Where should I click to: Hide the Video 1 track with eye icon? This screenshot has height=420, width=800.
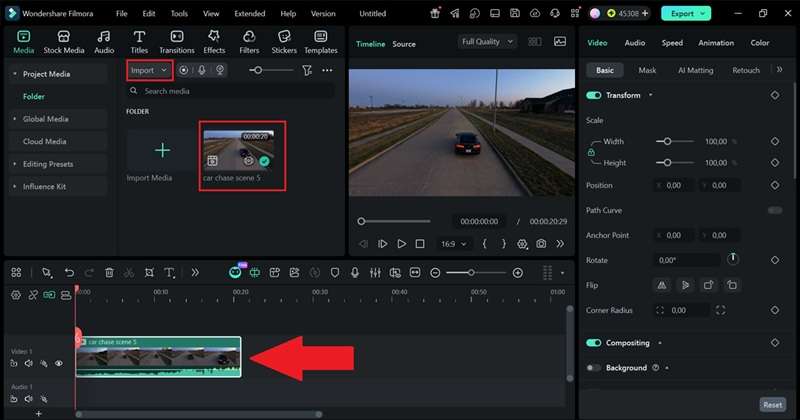59,363
